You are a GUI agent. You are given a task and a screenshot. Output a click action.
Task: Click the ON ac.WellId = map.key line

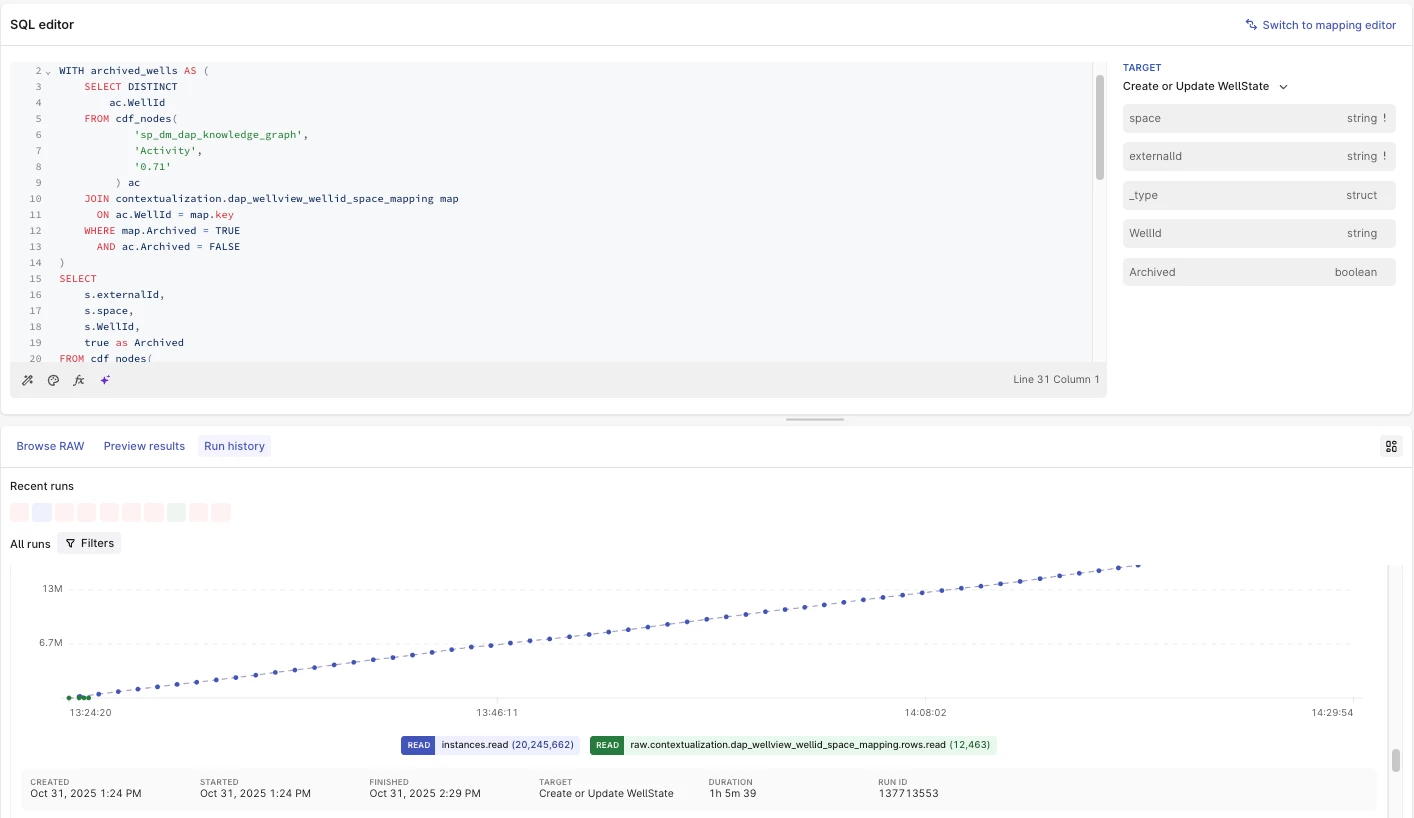coord(165,215)
